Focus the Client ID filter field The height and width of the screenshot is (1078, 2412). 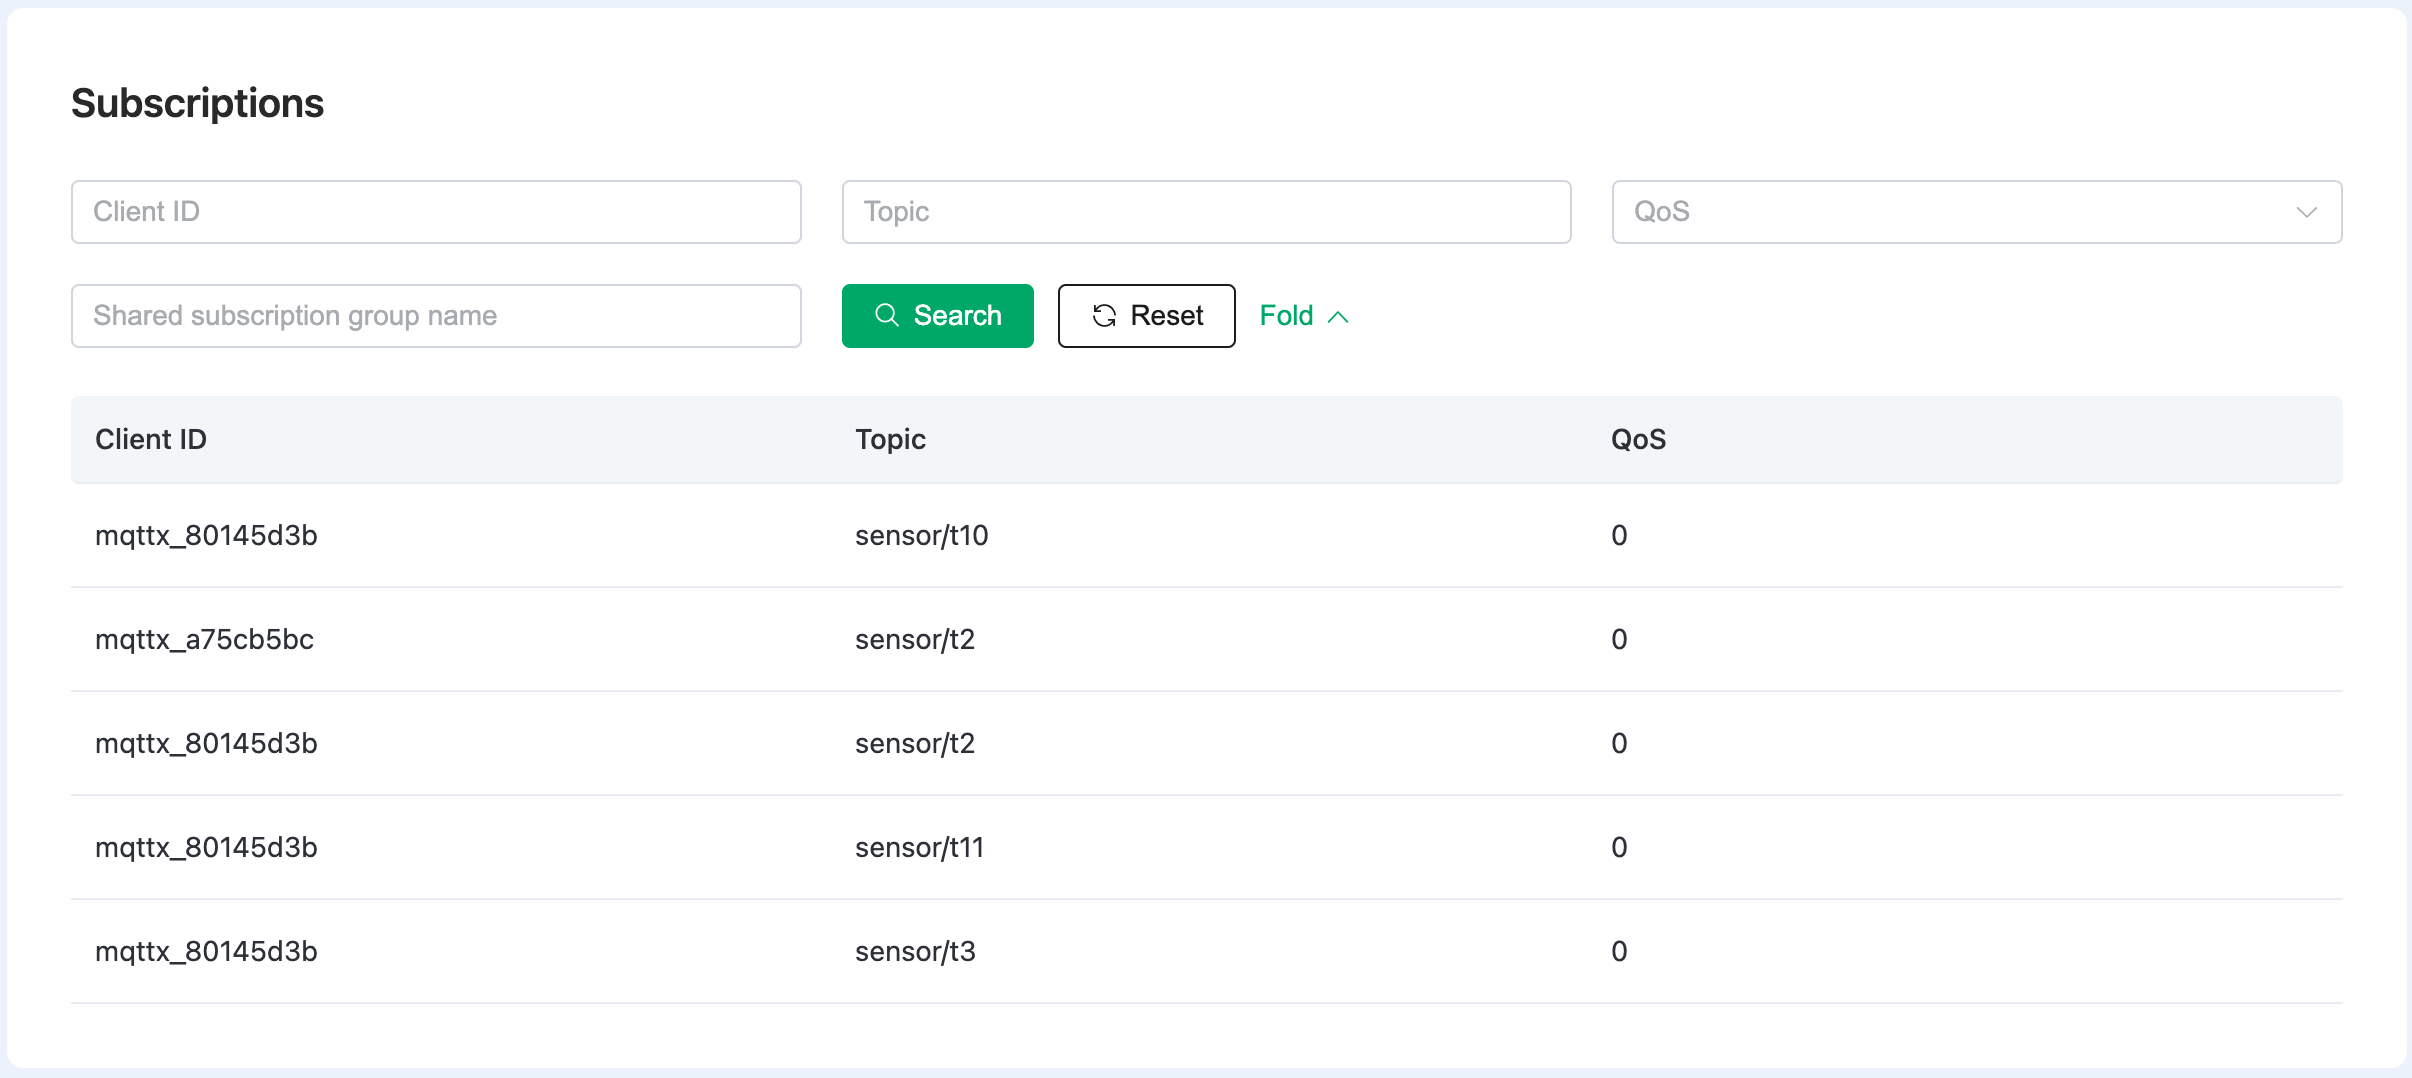[x=436, y=212]
